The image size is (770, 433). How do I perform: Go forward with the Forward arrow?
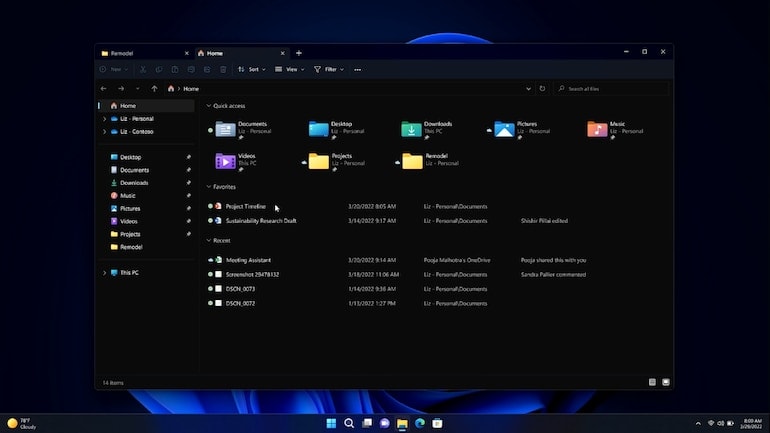(x=121, y=89)
